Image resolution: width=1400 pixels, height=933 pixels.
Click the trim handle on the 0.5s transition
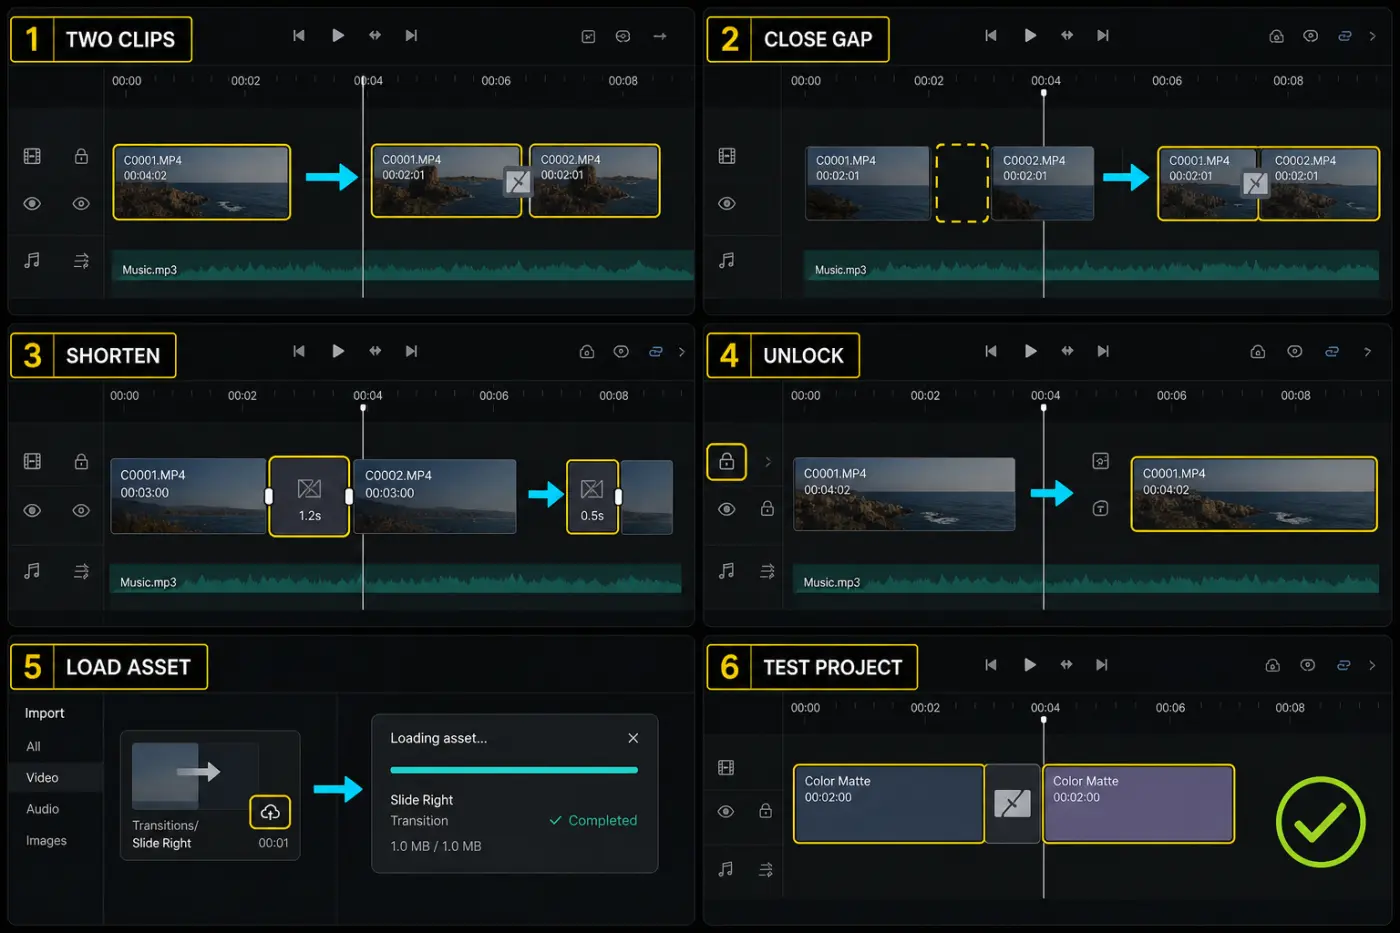tap(618, 497)
